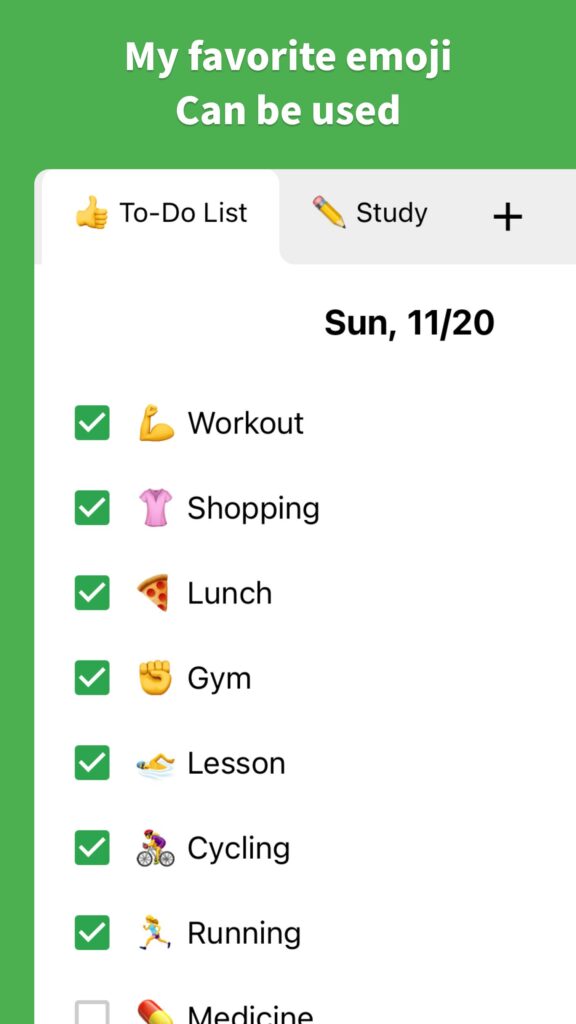The image size is (576, 1024).
Task: Select the To-Do List tab
Action: (161, 213)
